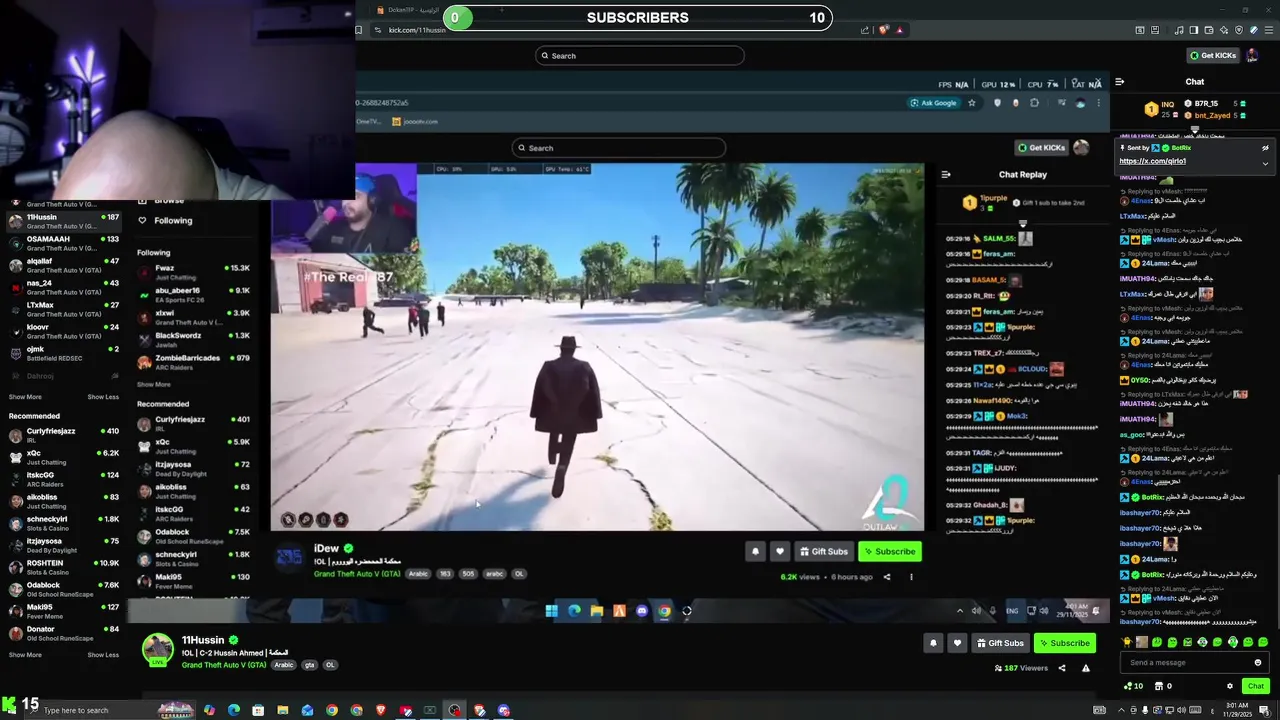This screenshot has height=720, width=1280.
Task: Toggle the follow heart for 11Hussin
Action: click(957, 643)
